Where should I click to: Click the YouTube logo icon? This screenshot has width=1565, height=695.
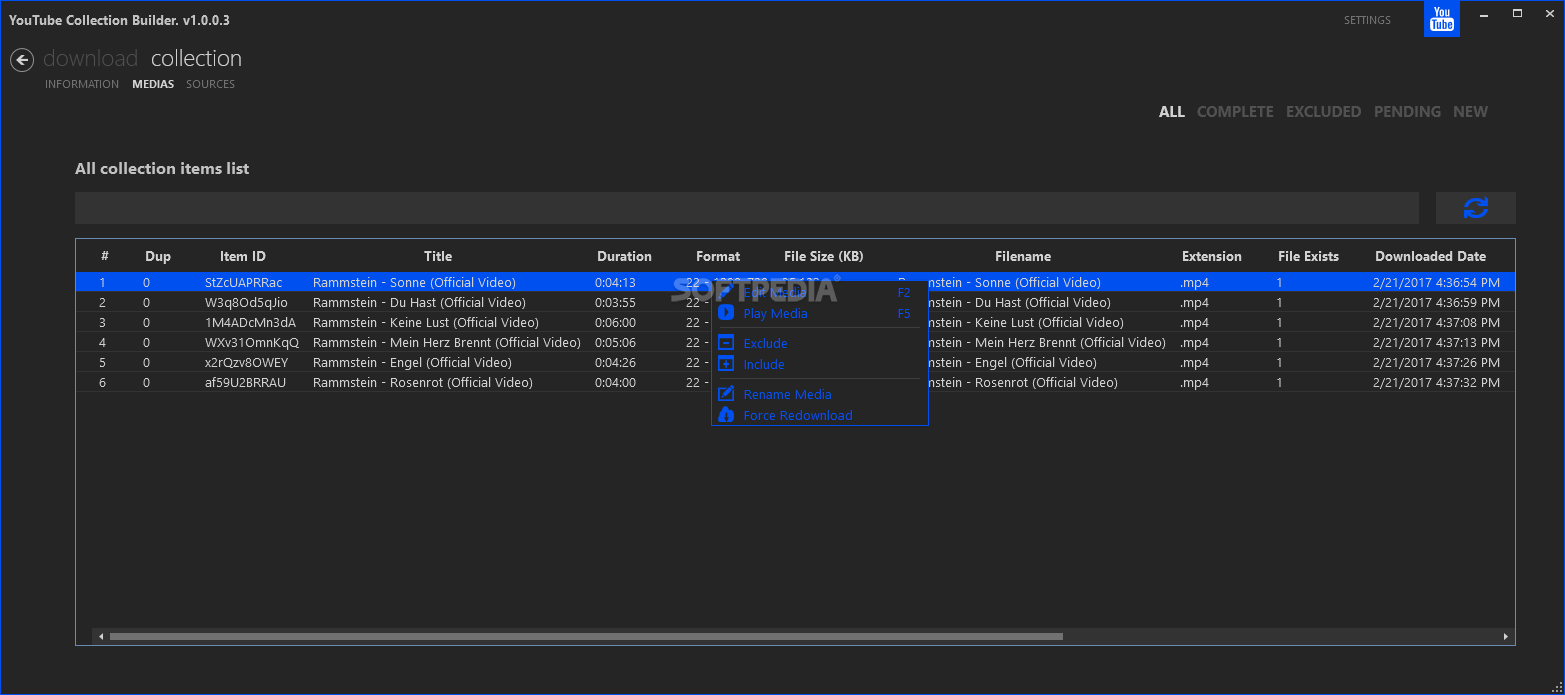tap(1441, 19)
